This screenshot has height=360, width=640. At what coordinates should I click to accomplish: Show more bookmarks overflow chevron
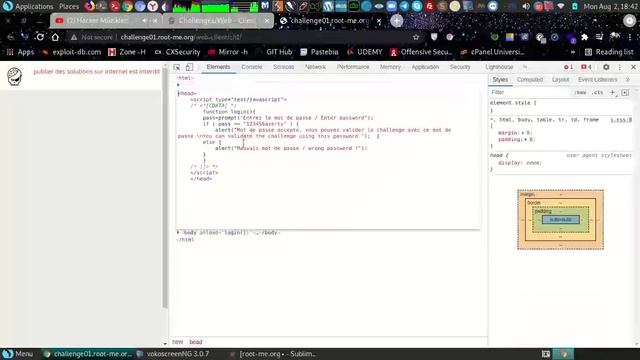click(x=573, y=52)
